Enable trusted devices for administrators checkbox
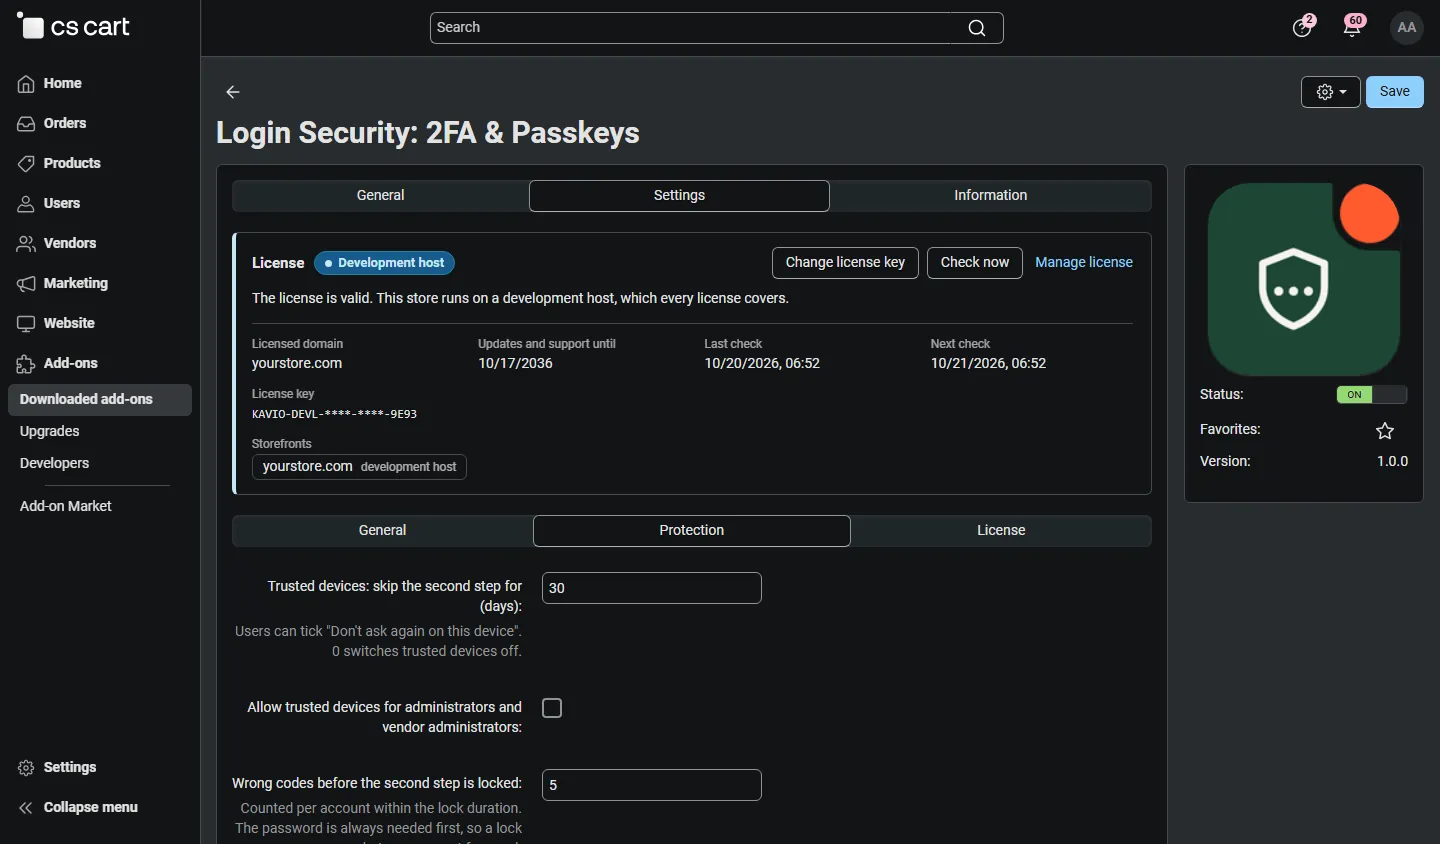Image resolution: width=1440 pixels, height=844 pixels. pyautogui.click(x=552, y=708)
